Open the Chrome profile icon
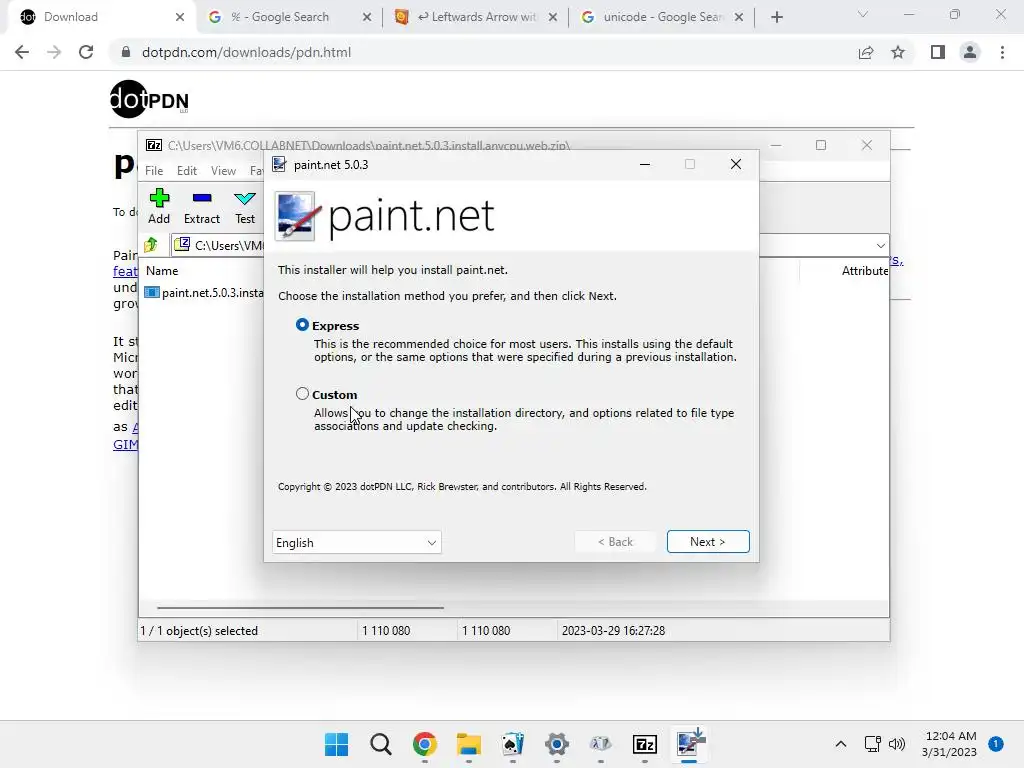Image resolution: width=1024 pixels, height=768 pixels. tap(970, 52)
